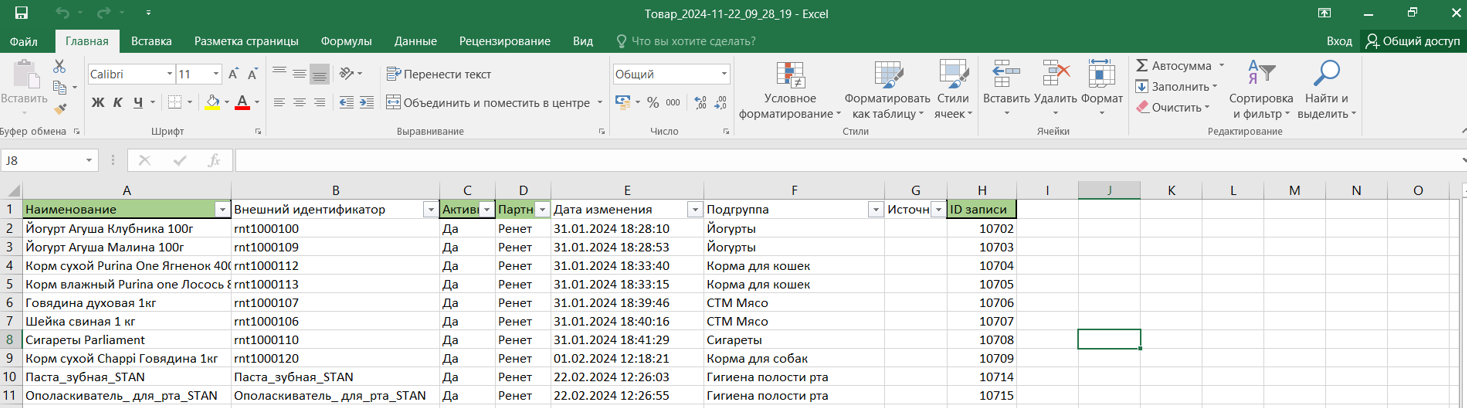The height and width of the screenshot is (408, 1467).
Task: Click the percent style icon
Action: (x=653, y=103)
